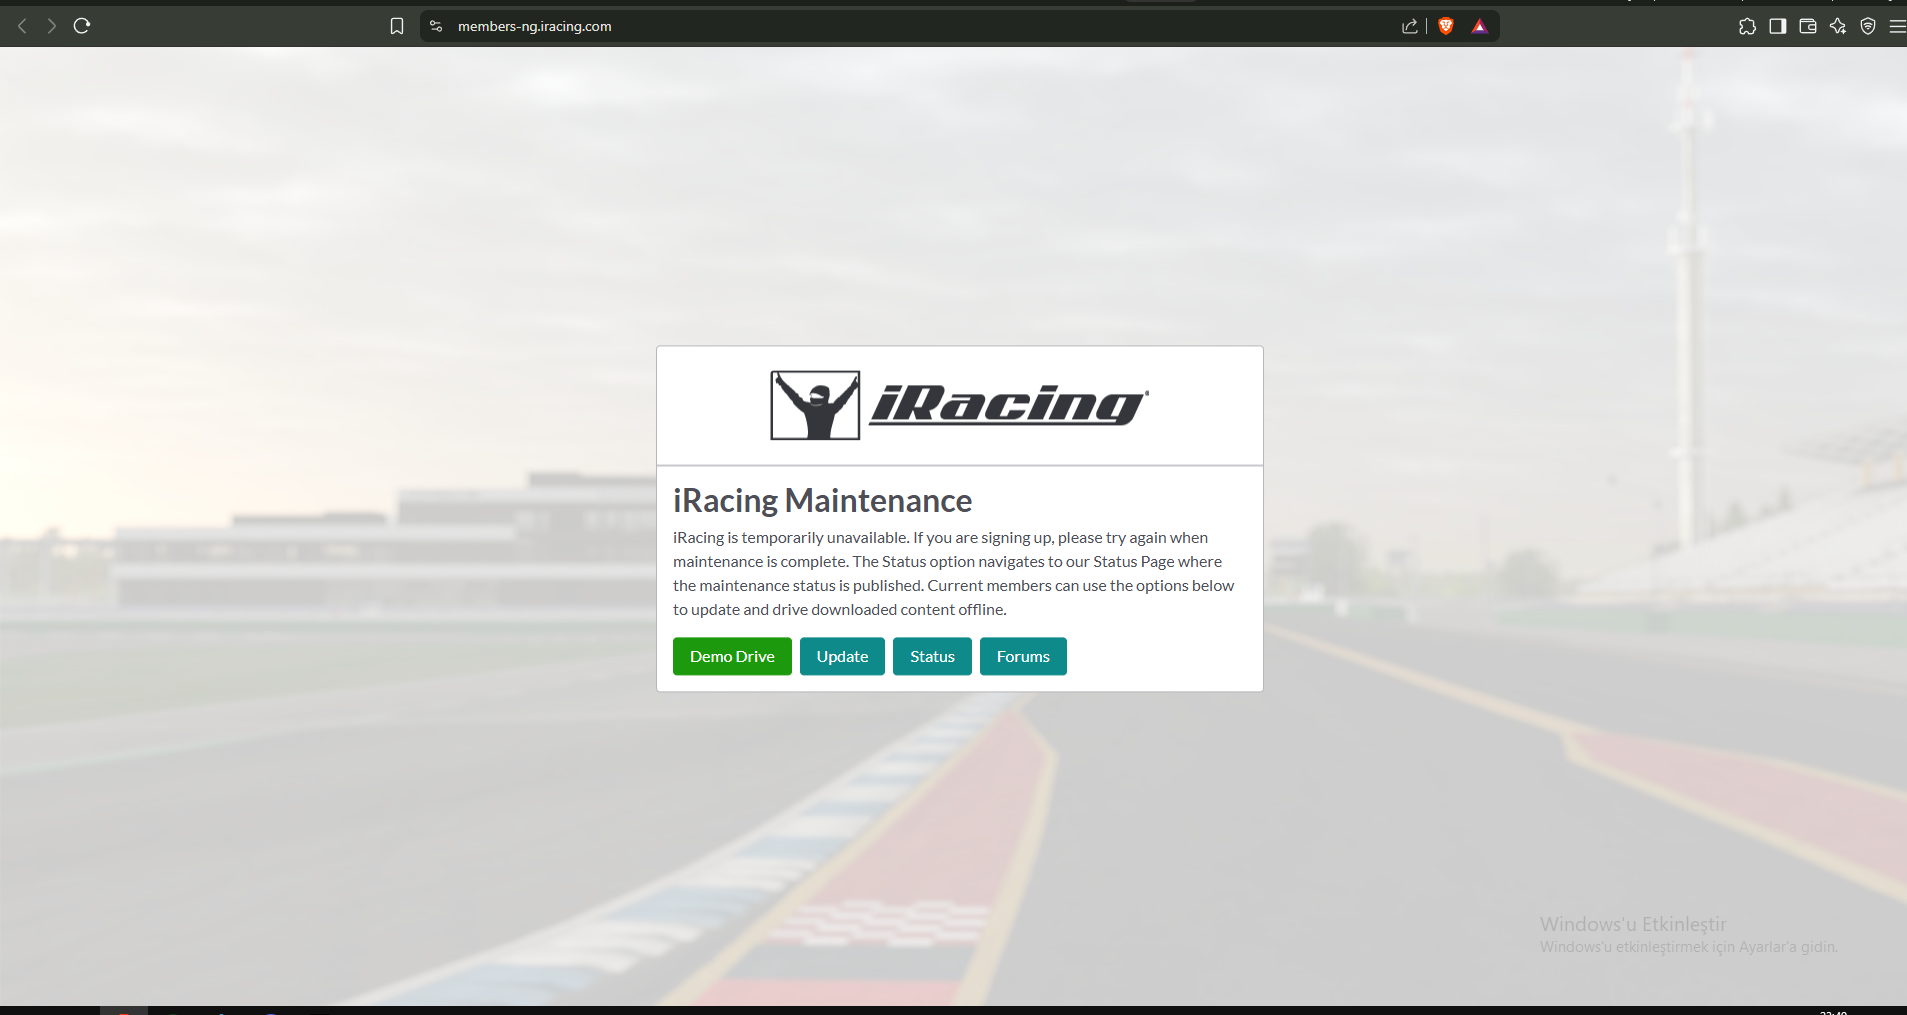Open Brave Rewards triangle icon
The height and width of the screenshot is (1015, 1907).
click(x=1480, y=26)
